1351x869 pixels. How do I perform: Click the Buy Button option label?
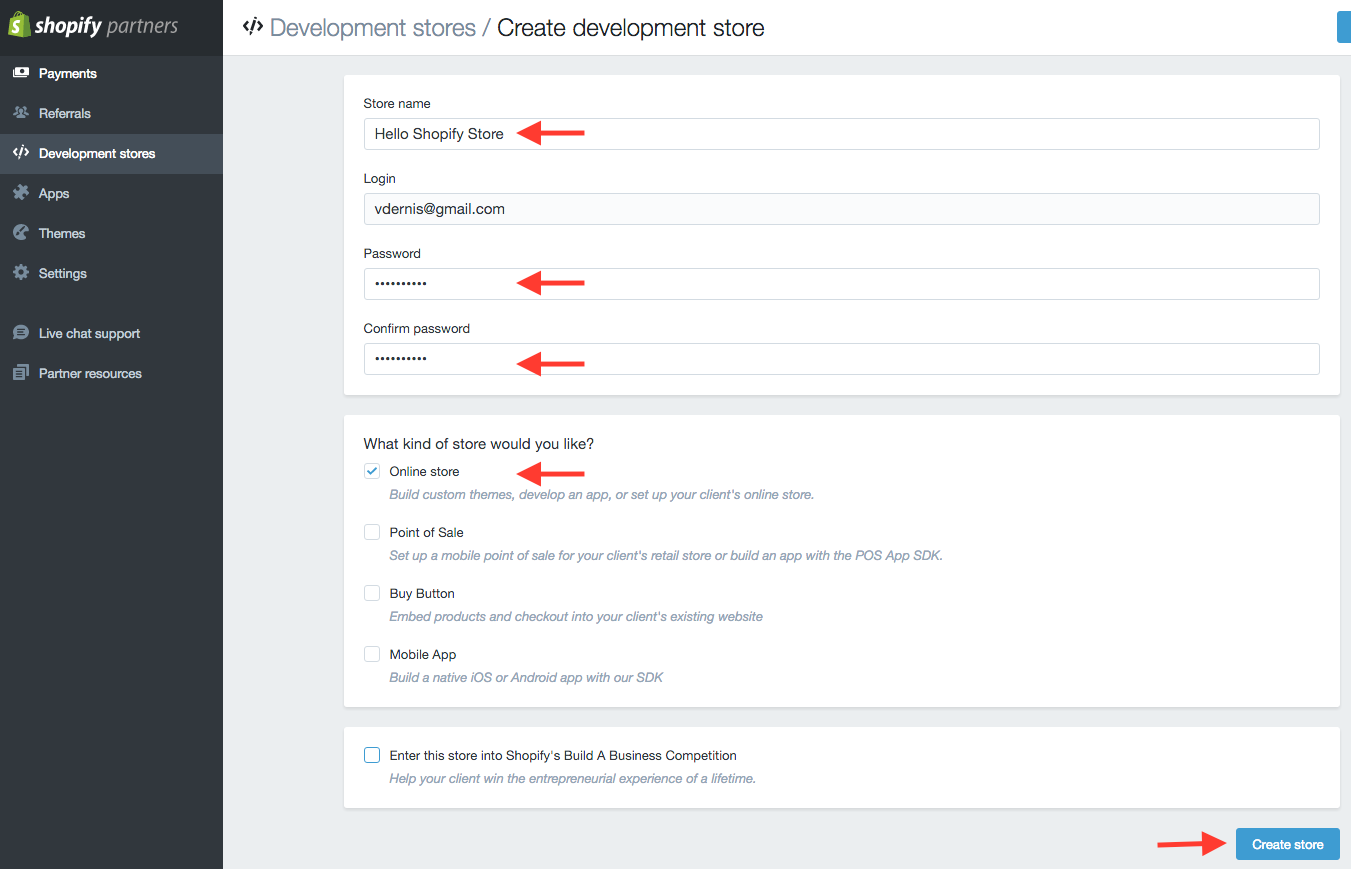[x=422, y=593]
